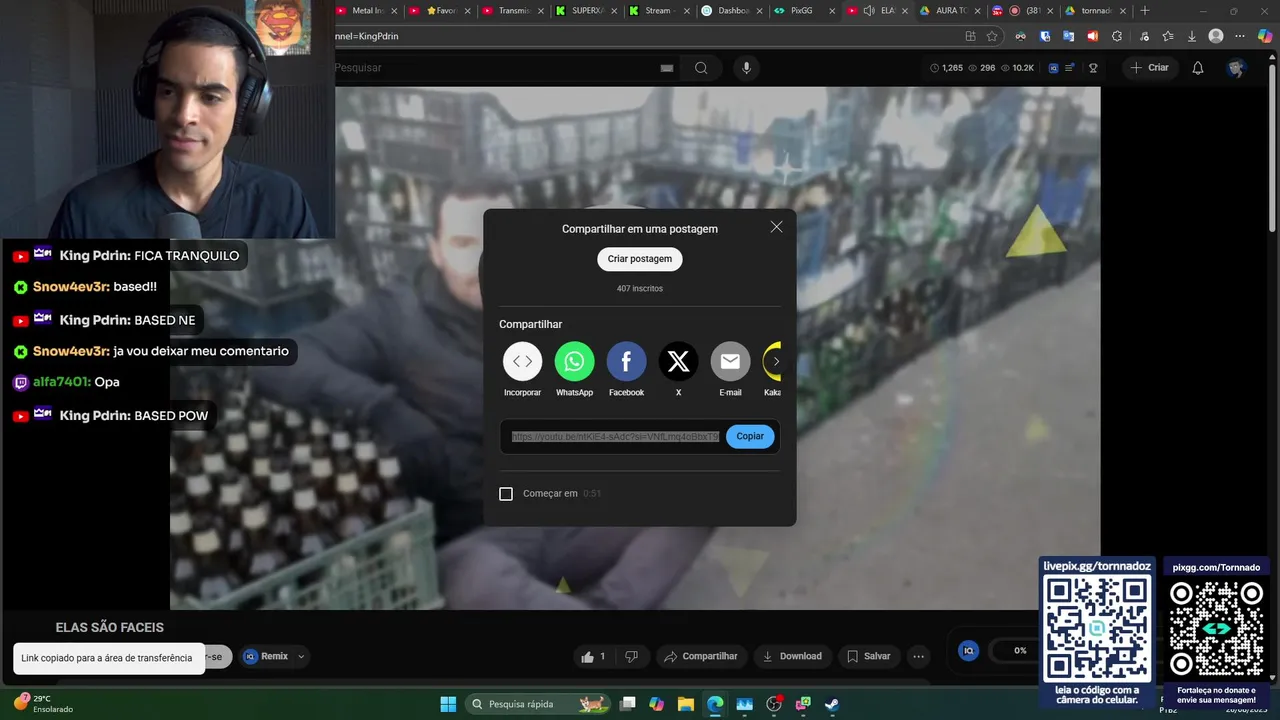Click the Pesquisa rápida taskbar search

[537, 704]
